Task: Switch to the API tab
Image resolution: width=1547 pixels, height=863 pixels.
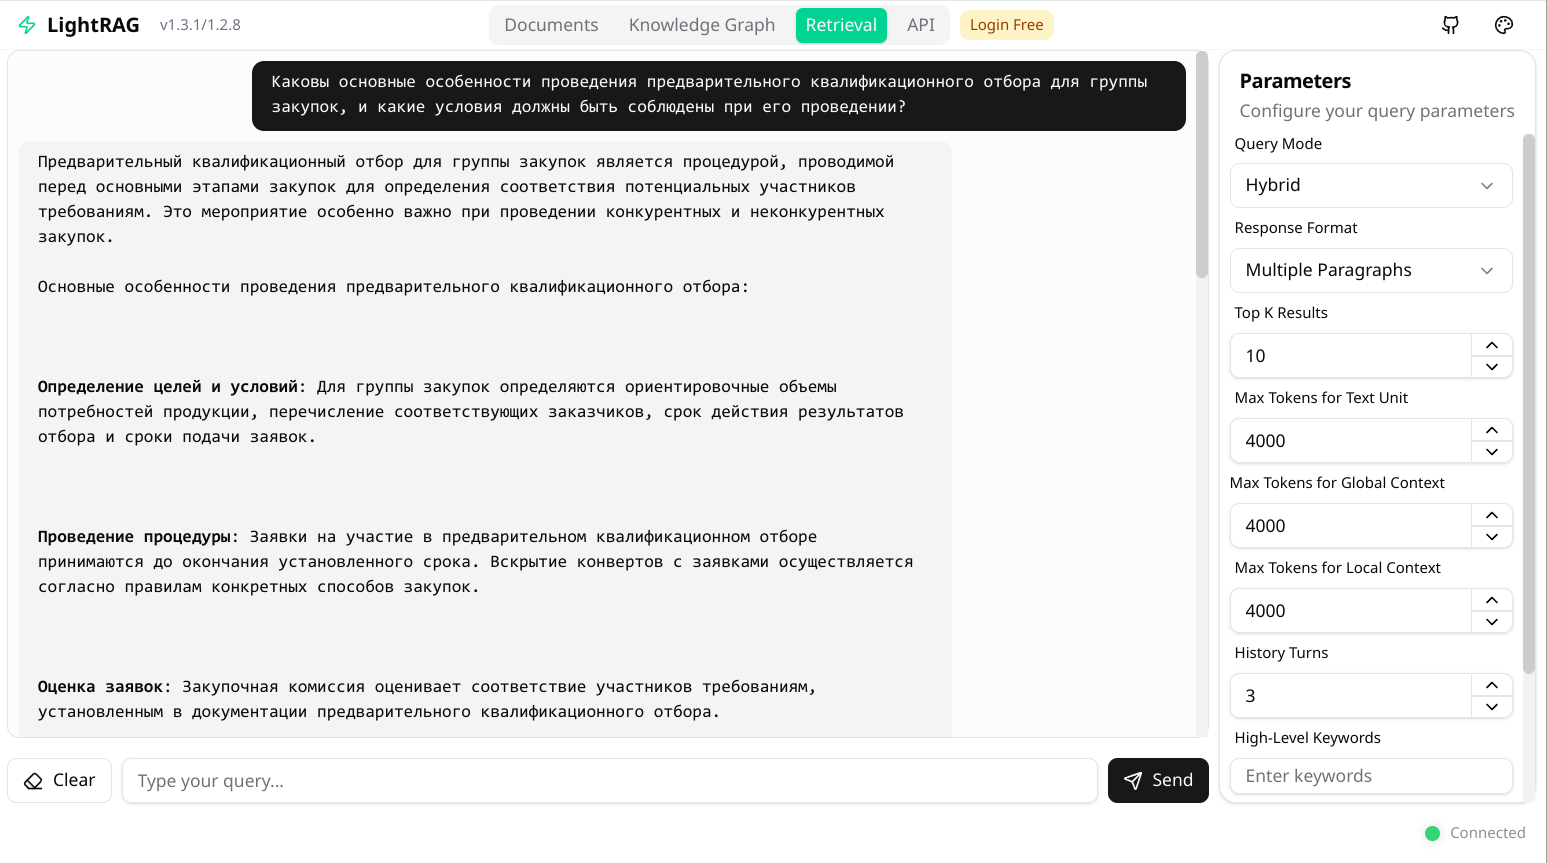Action: click(919, 24)
